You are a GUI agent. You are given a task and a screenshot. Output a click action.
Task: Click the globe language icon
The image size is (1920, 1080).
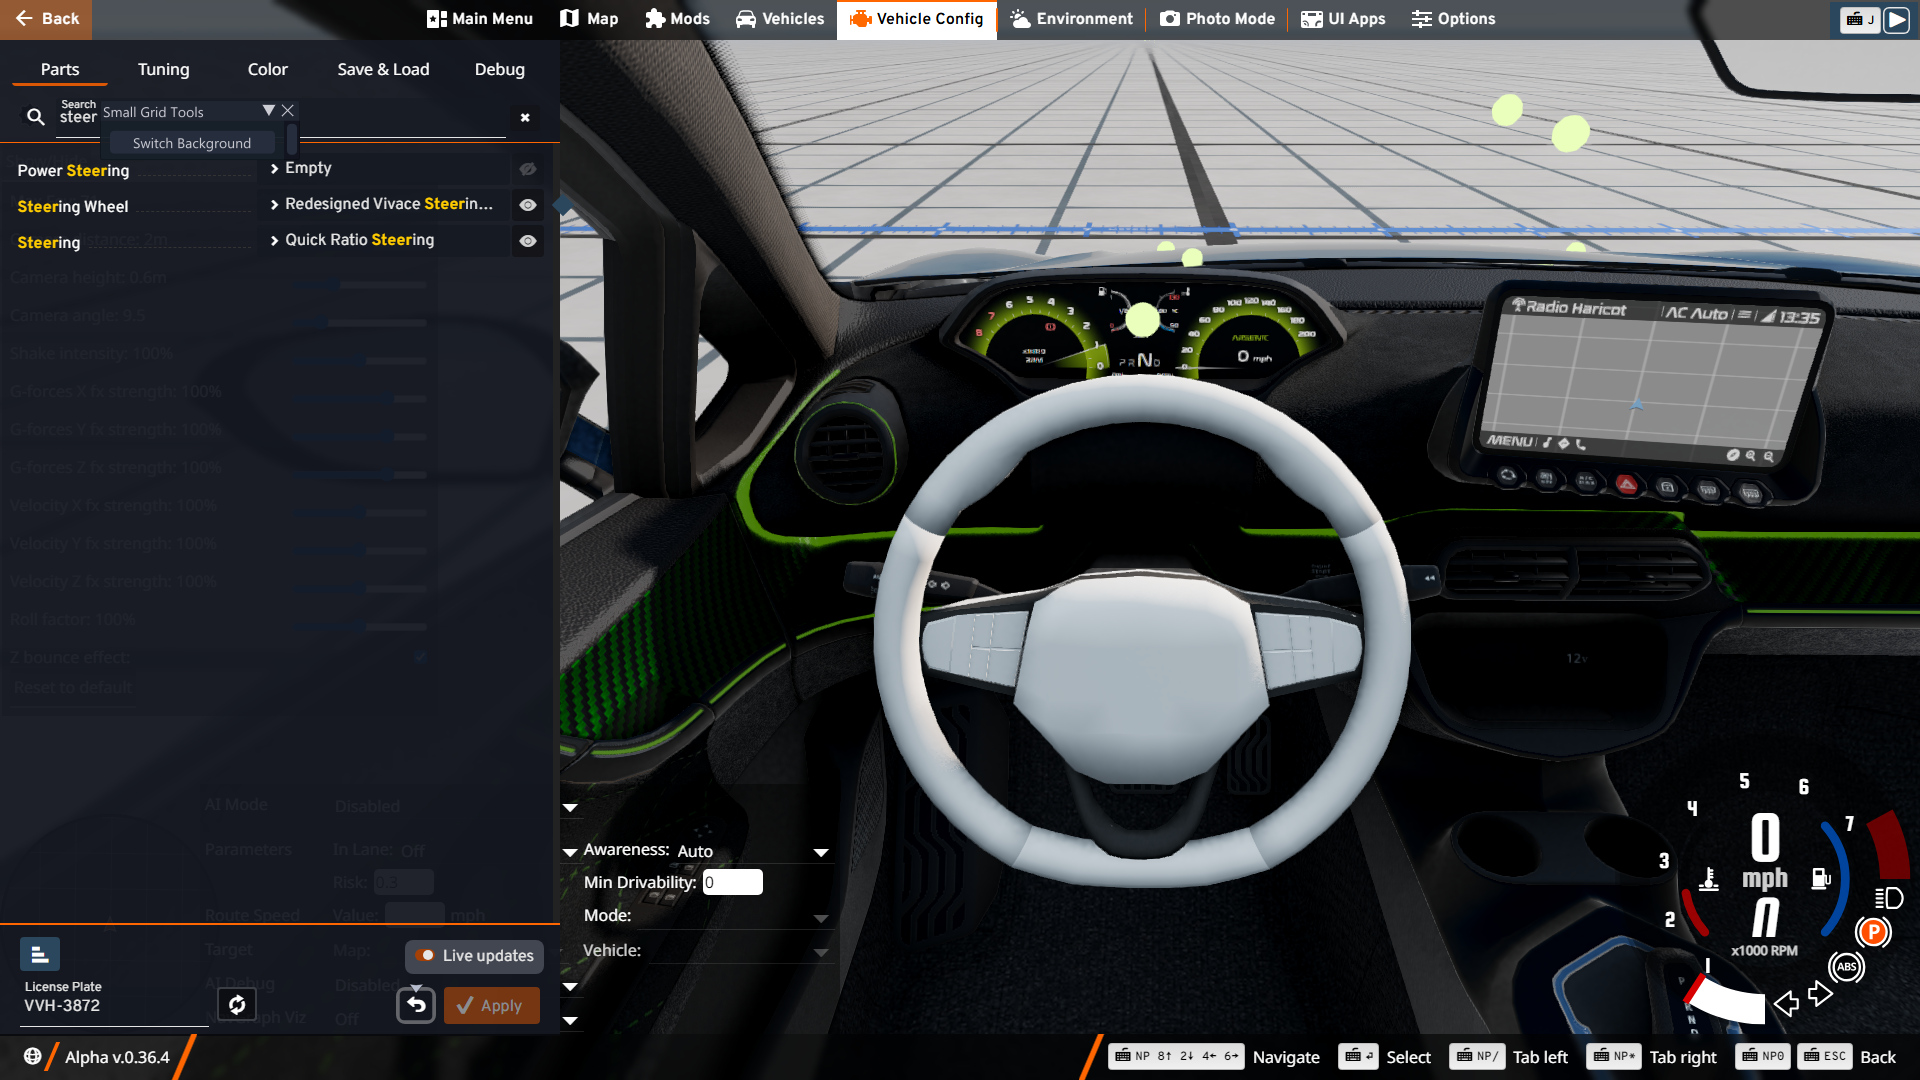(x=33, y=1056)
